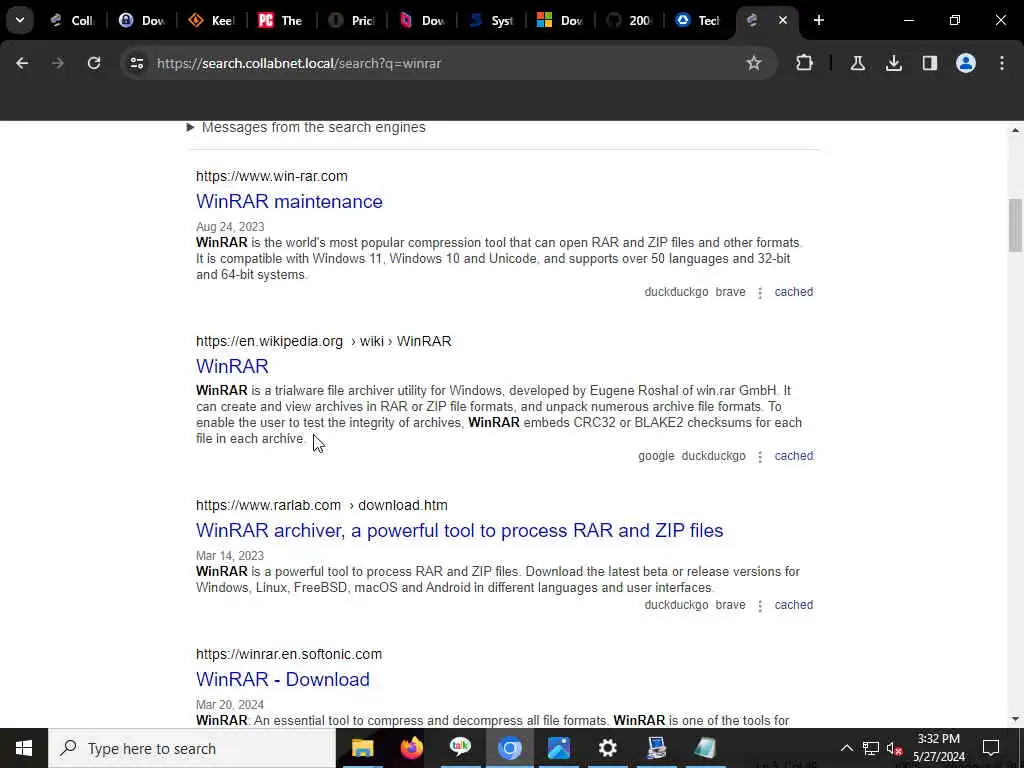Switch to the 'Coll' tab
This screenshot has width=1024, height=768.
pyautogui.click(x=74, y=20)
